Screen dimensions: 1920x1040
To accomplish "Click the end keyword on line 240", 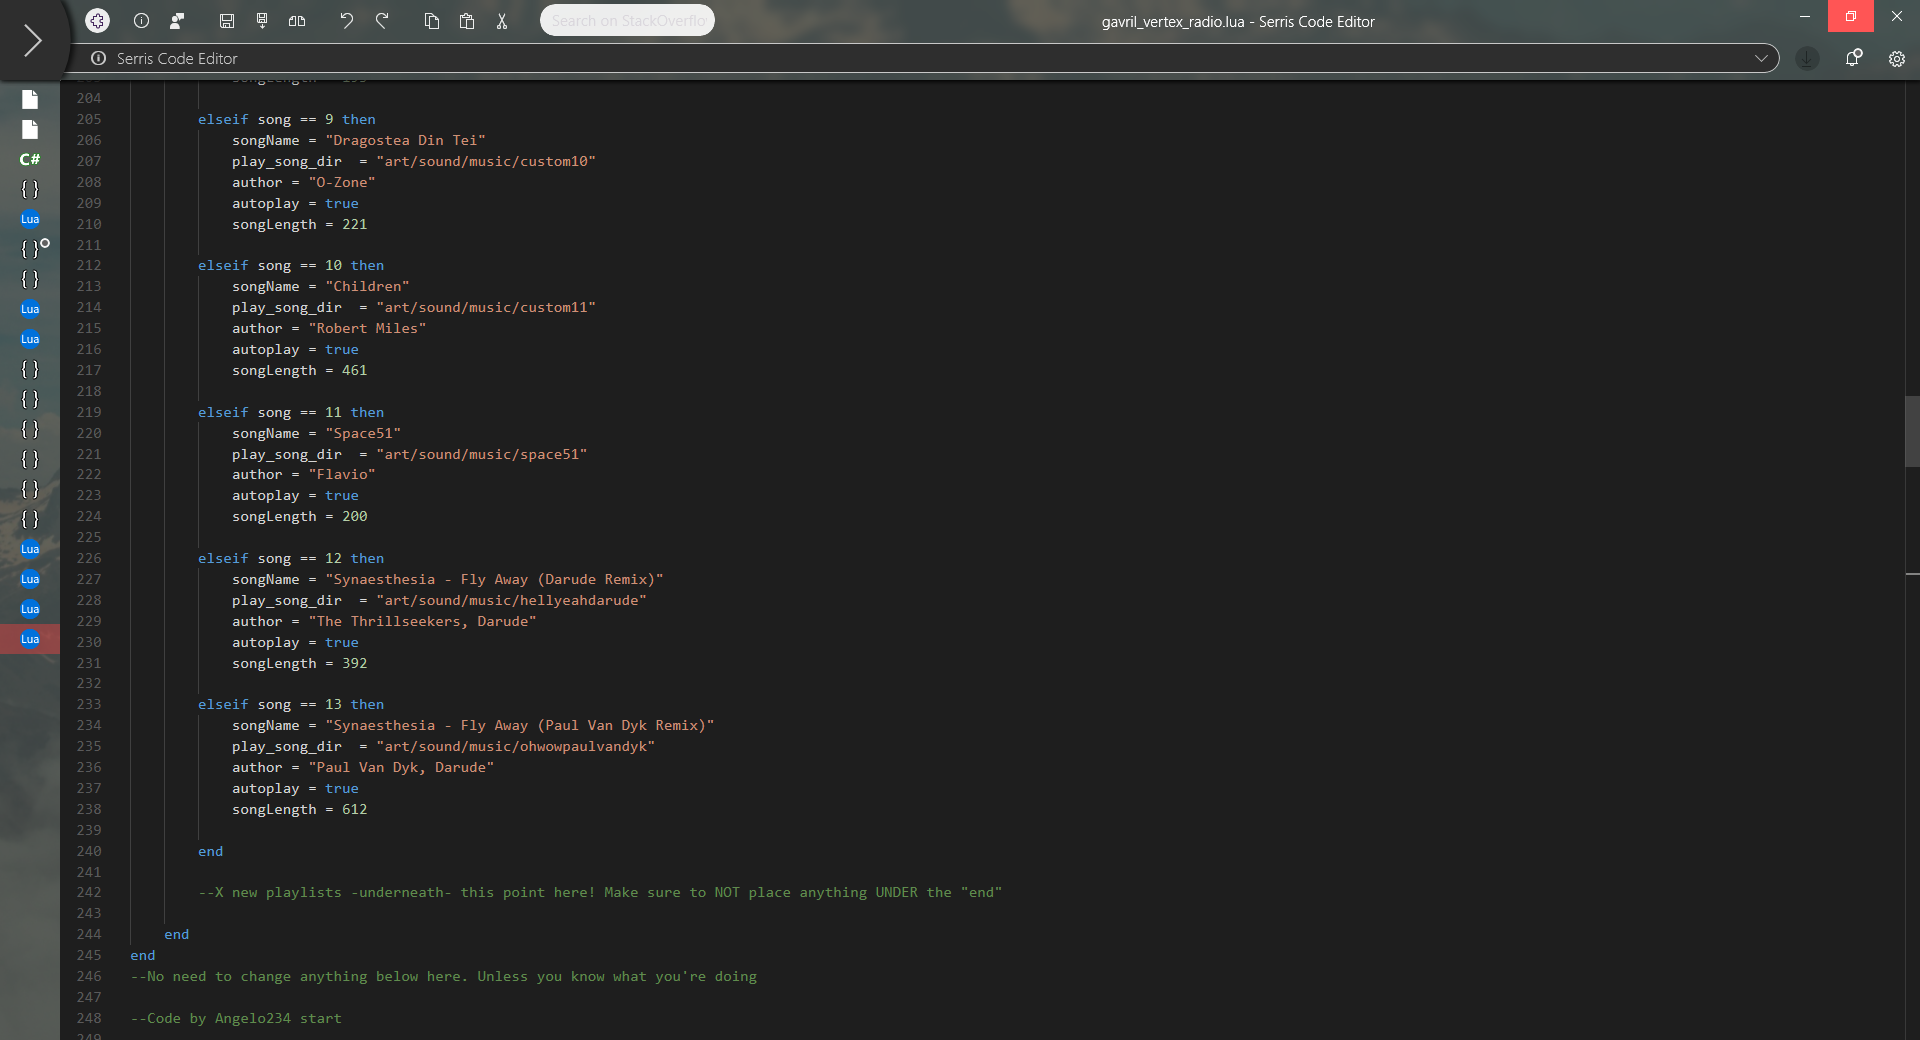I will point(210,851).
